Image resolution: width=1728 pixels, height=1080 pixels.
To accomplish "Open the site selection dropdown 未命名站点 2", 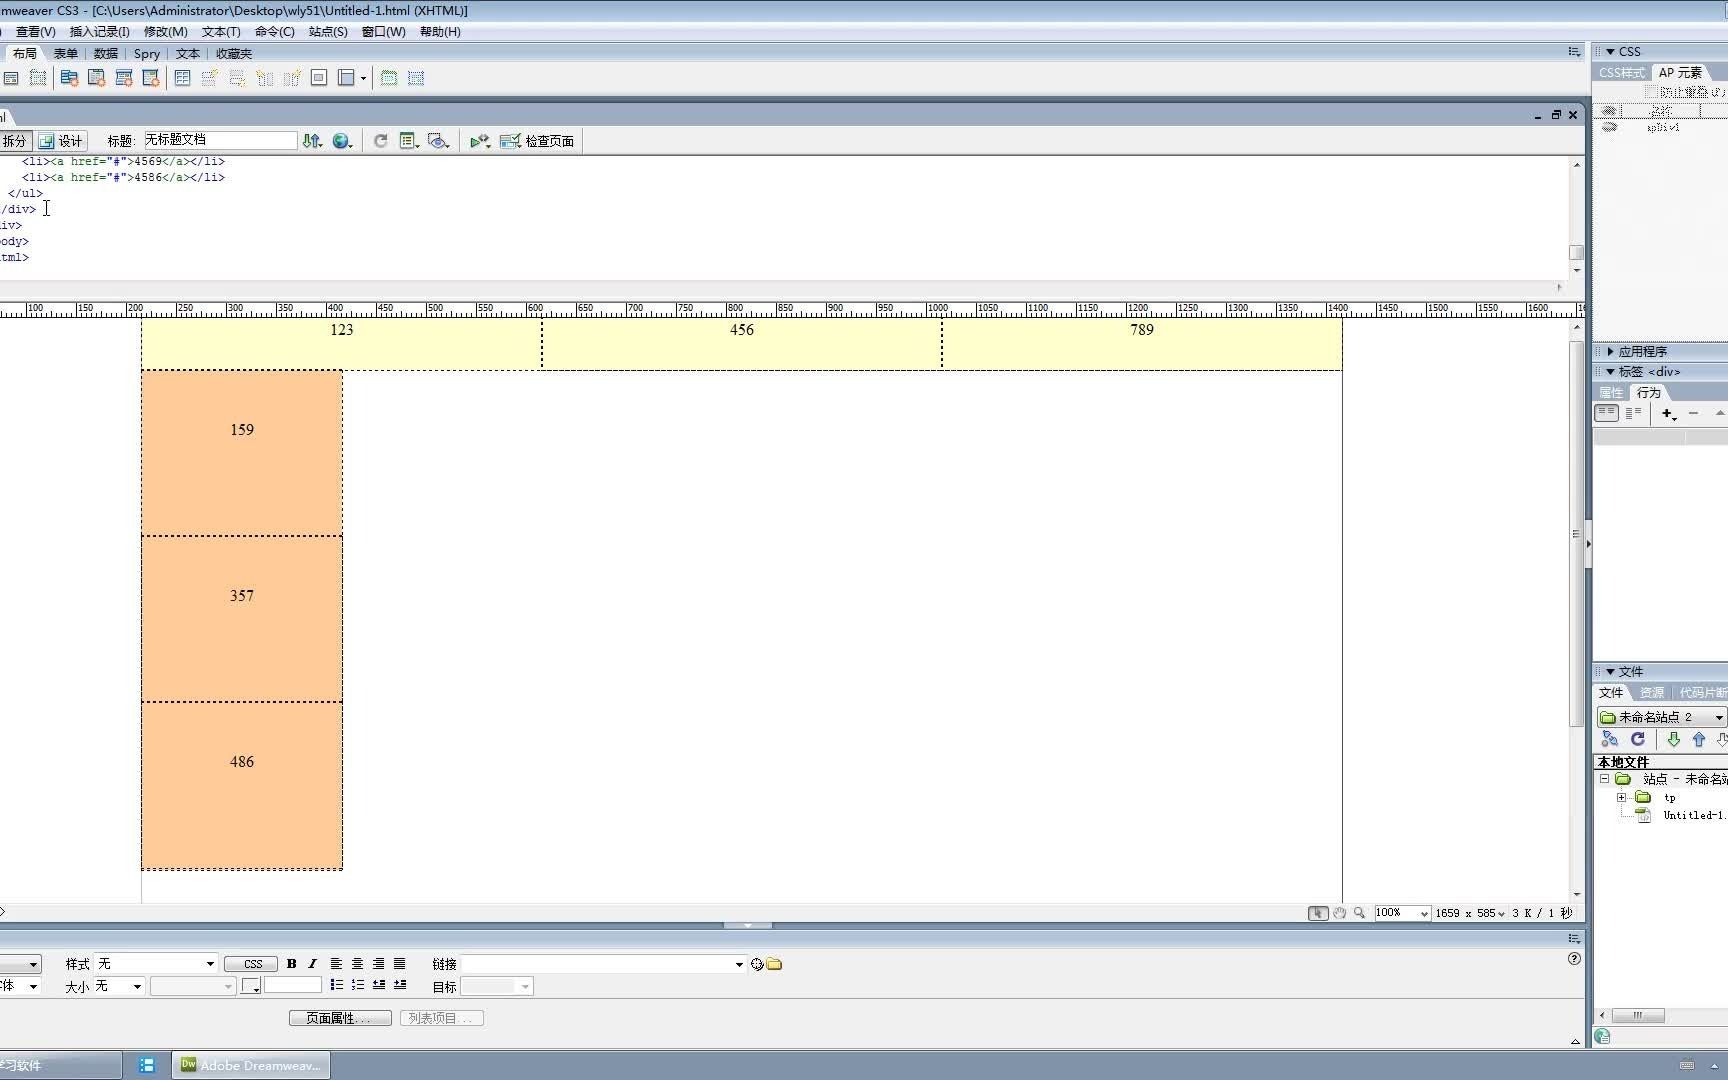I will (1661, 717).
